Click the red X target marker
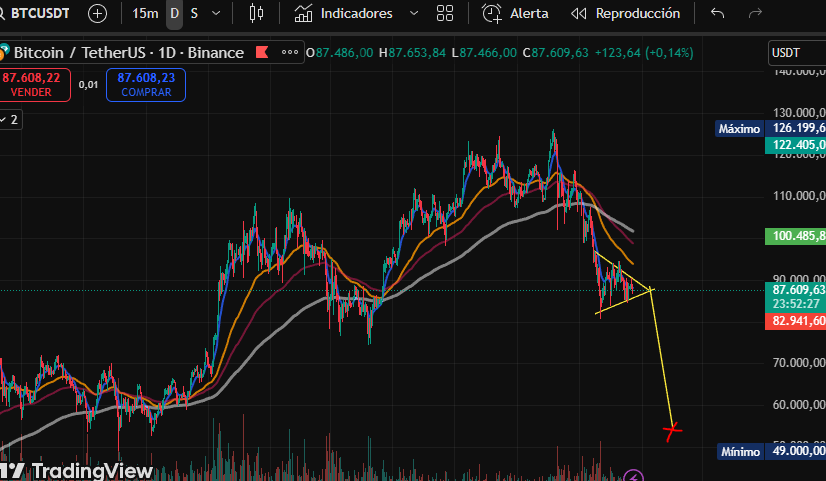 (x=672, y=431)
